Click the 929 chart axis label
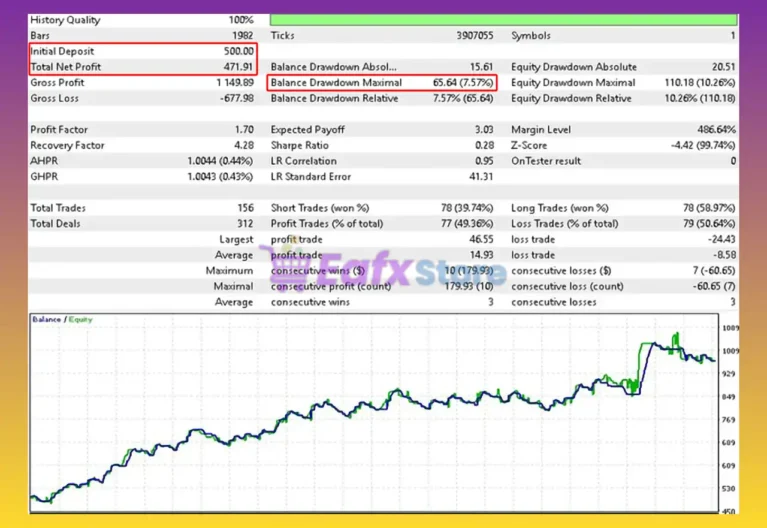Screen dimensions: 767x528 728,374
